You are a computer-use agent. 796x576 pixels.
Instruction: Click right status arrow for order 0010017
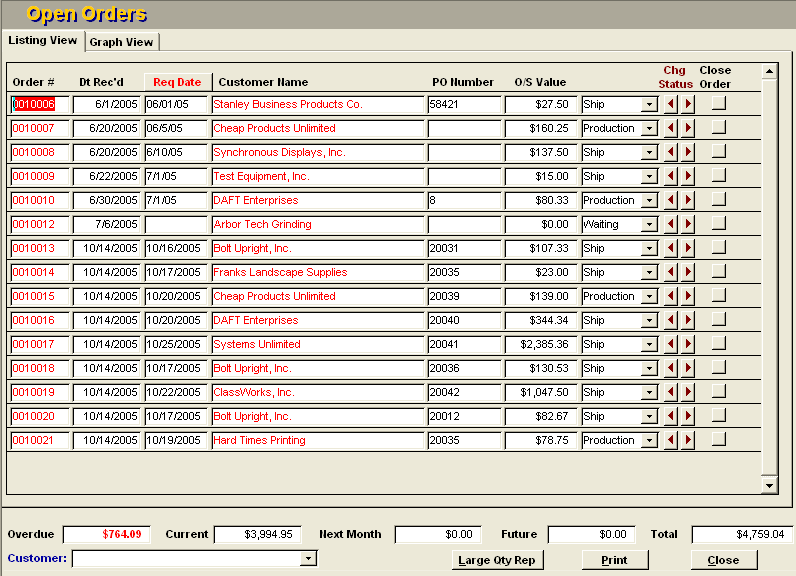(x=688, y=344)
